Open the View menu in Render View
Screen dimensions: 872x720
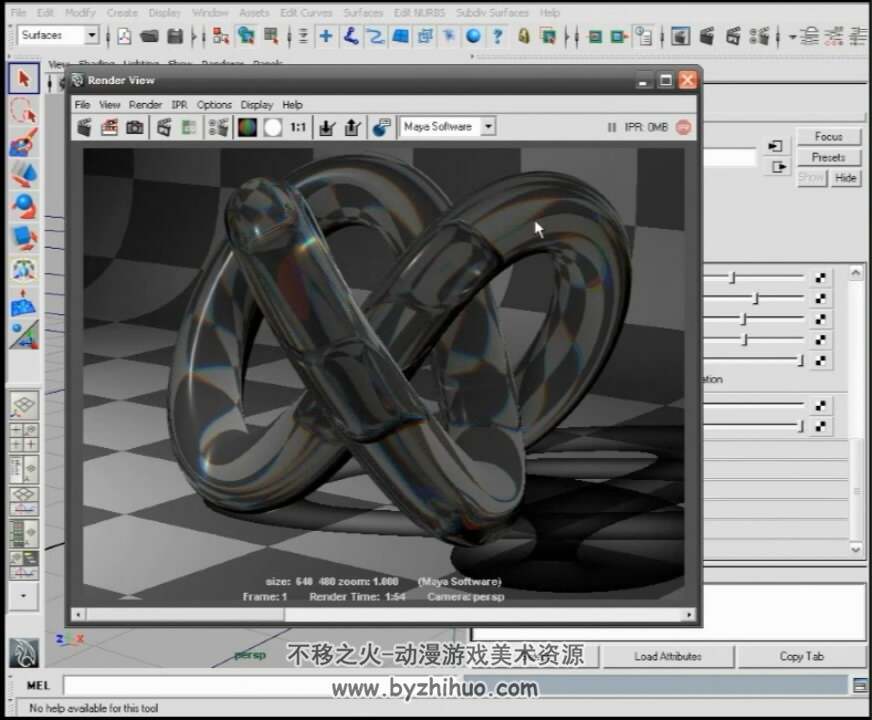110,105
